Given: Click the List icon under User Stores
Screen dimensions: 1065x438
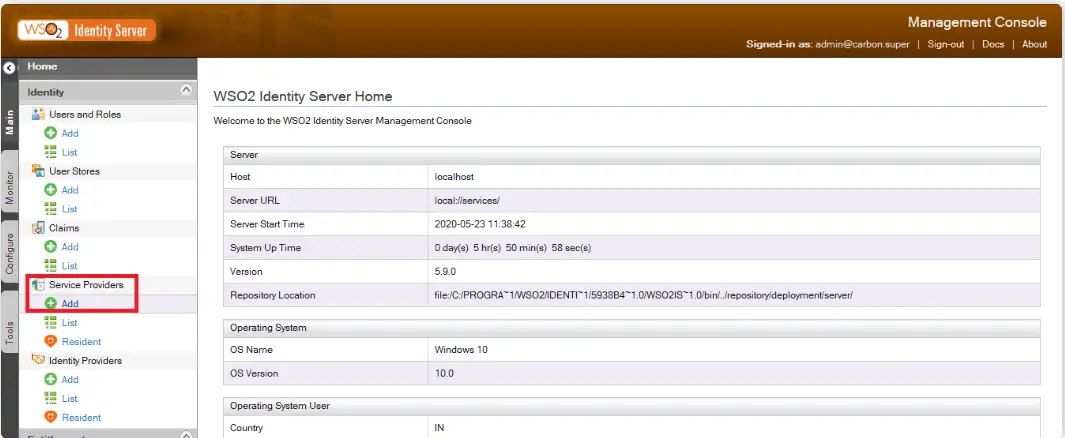Looking at the screenshot, I should tap(50, 209).
